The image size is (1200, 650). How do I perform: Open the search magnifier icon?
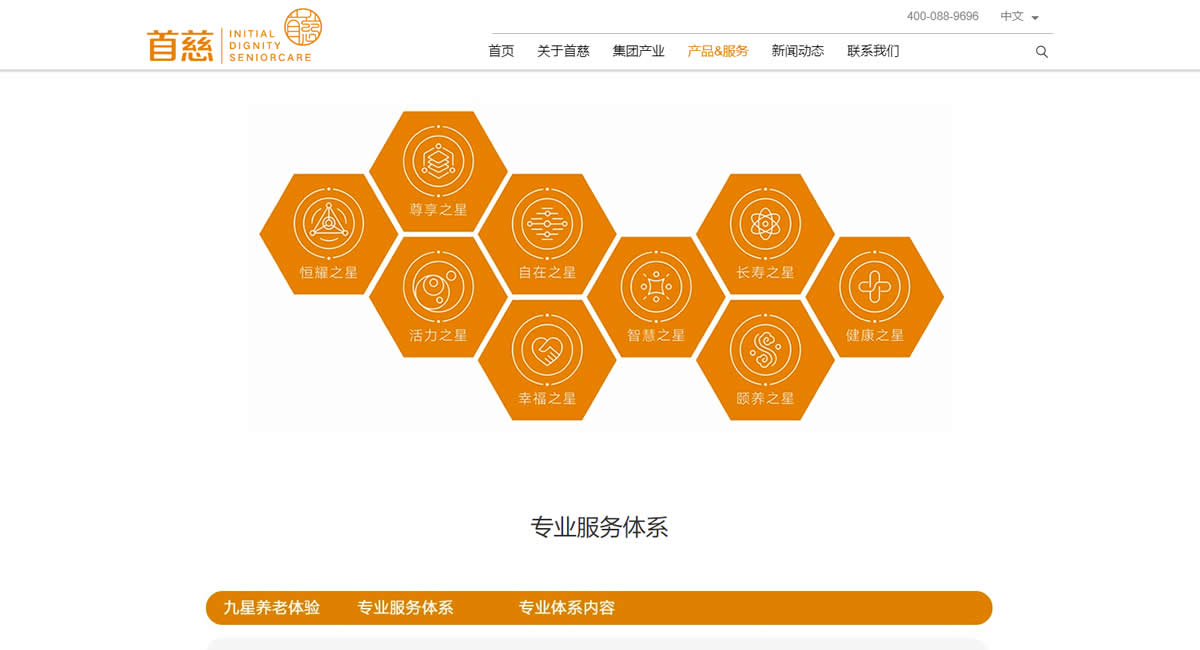click(1042, 52)
